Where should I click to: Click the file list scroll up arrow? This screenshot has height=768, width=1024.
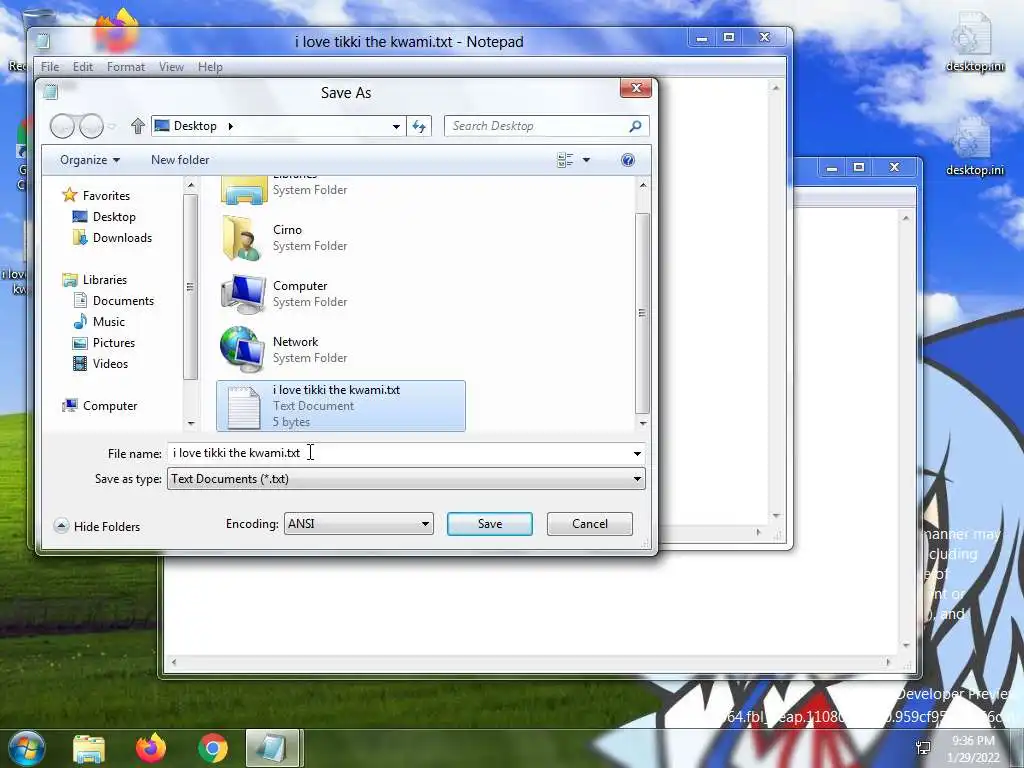pos(643,186)
